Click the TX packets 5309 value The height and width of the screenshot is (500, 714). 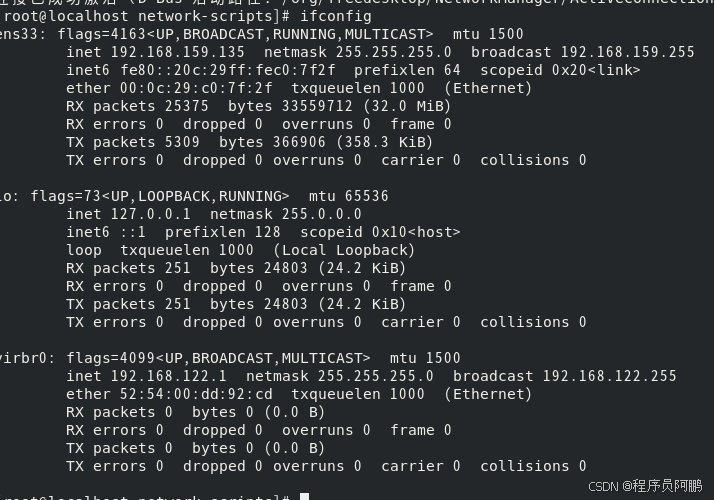tap(182, 142)
